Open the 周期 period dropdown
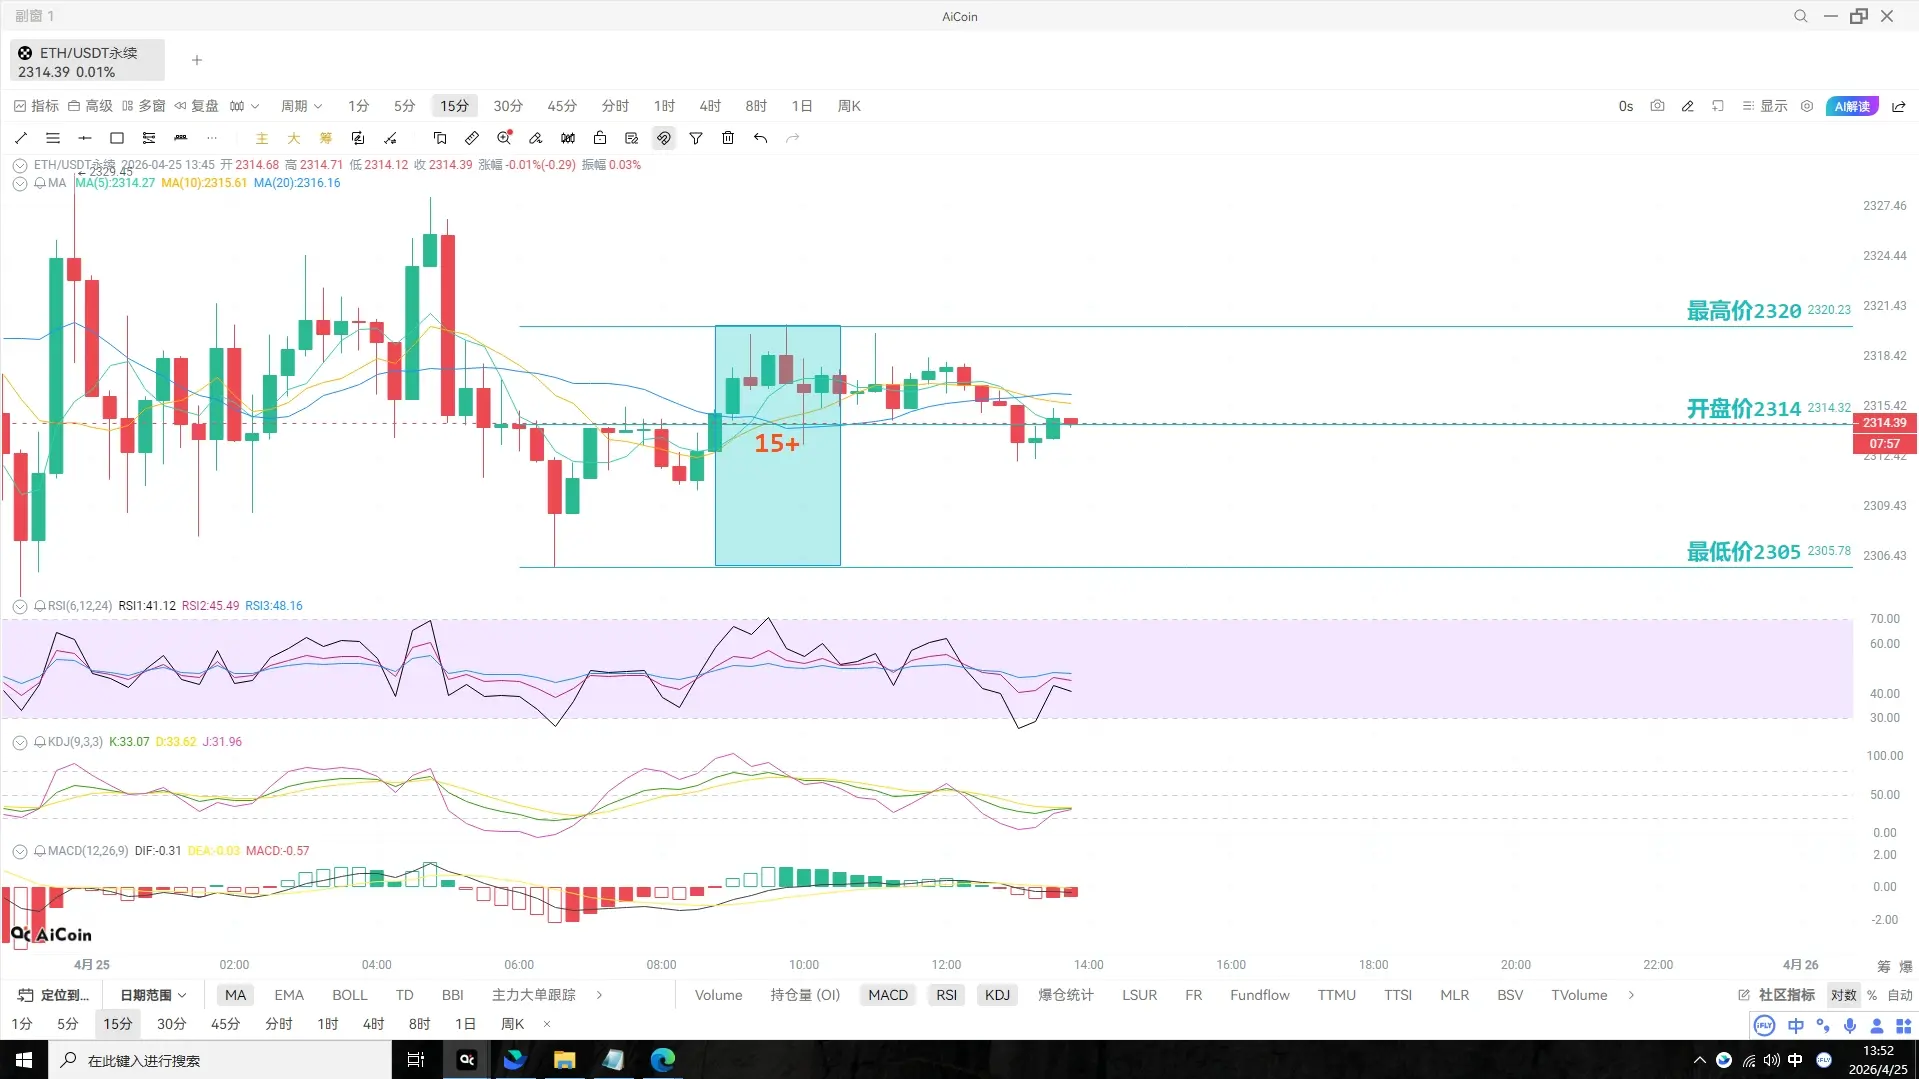The width and height of the screenshot is (1919, 1079). [301, 106]
